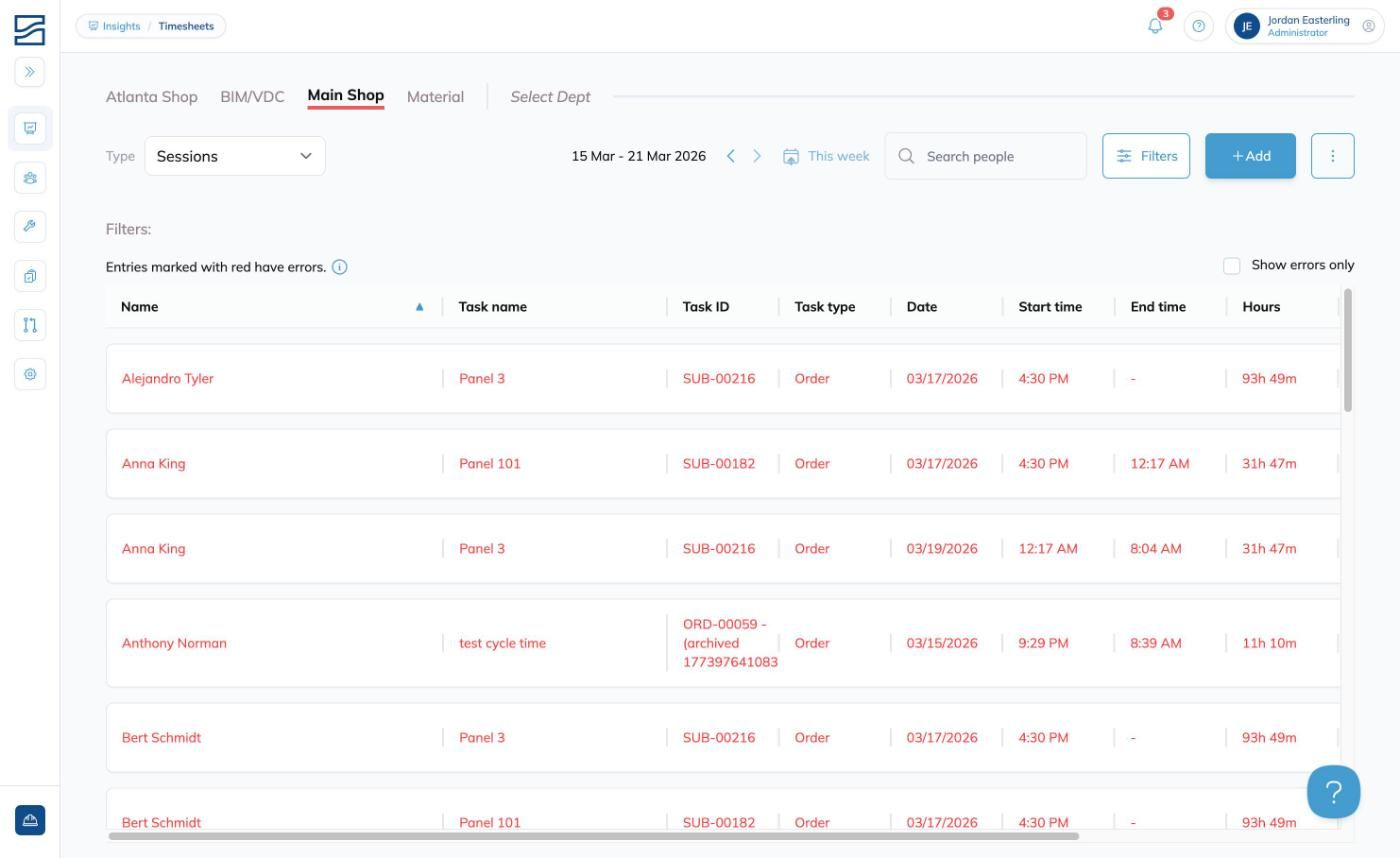Click the info icon next to errors note

click(x=340, y=267)
